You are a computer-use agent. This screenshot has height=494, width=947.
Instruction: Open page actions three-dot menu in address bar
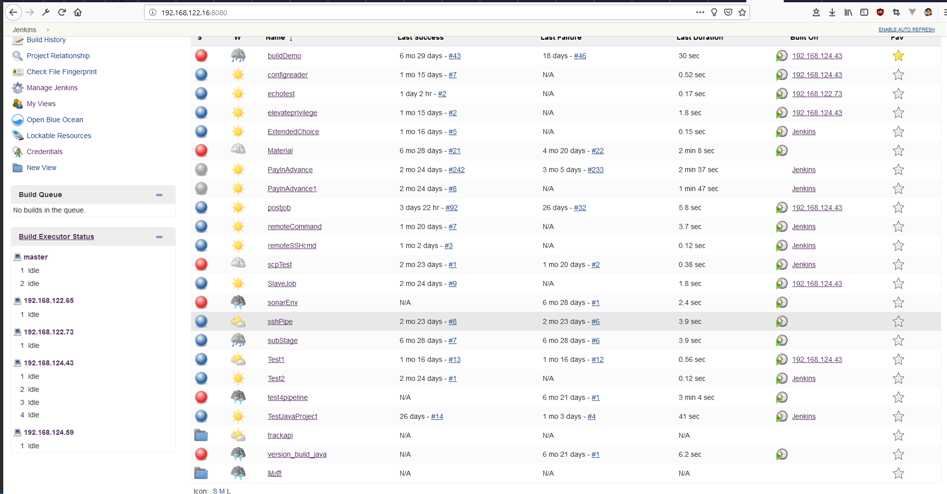click(x=699, y=12)
